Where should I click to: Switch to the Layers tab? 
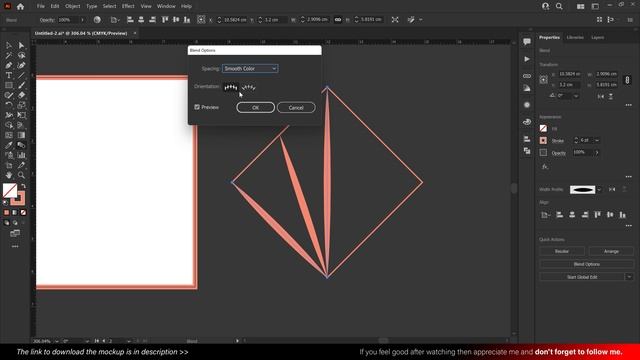click(x=598, y=37)
